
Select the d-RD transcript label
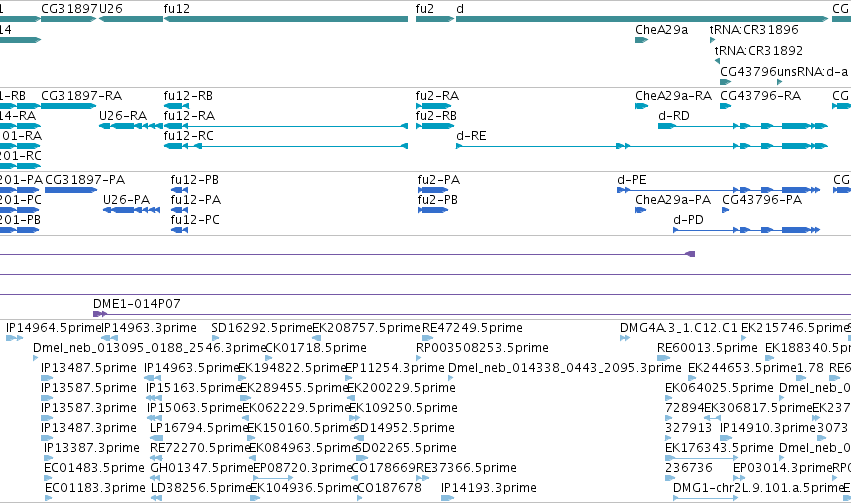point(674,116)
